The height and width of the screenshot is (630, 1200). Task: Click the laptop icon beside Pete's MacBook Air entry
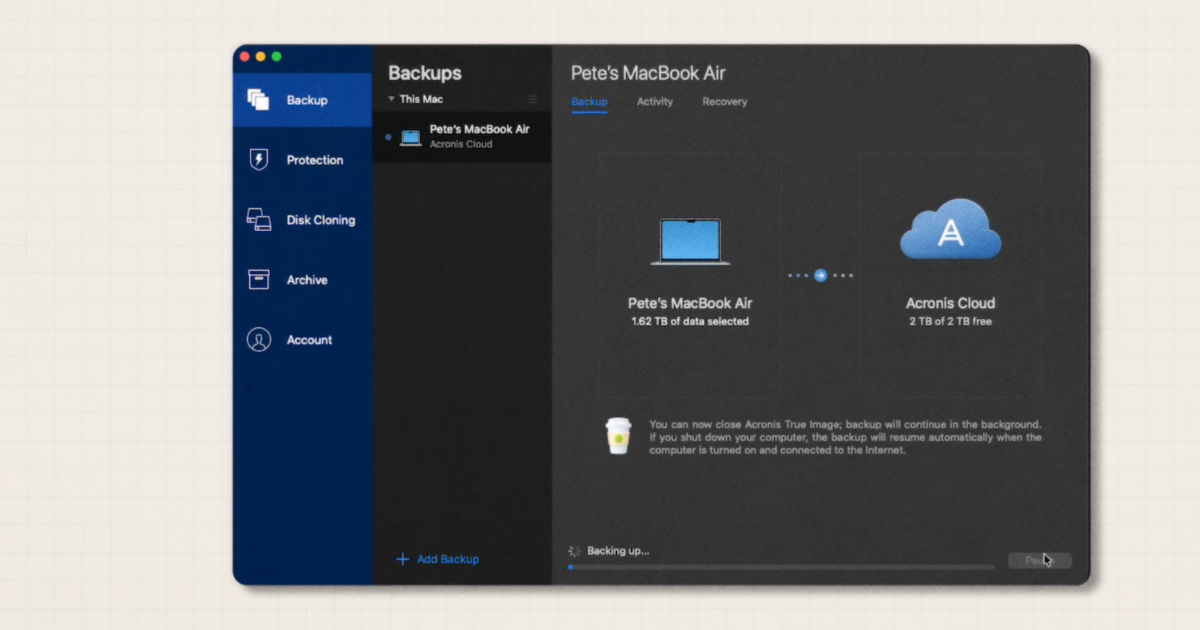(411, 138)
